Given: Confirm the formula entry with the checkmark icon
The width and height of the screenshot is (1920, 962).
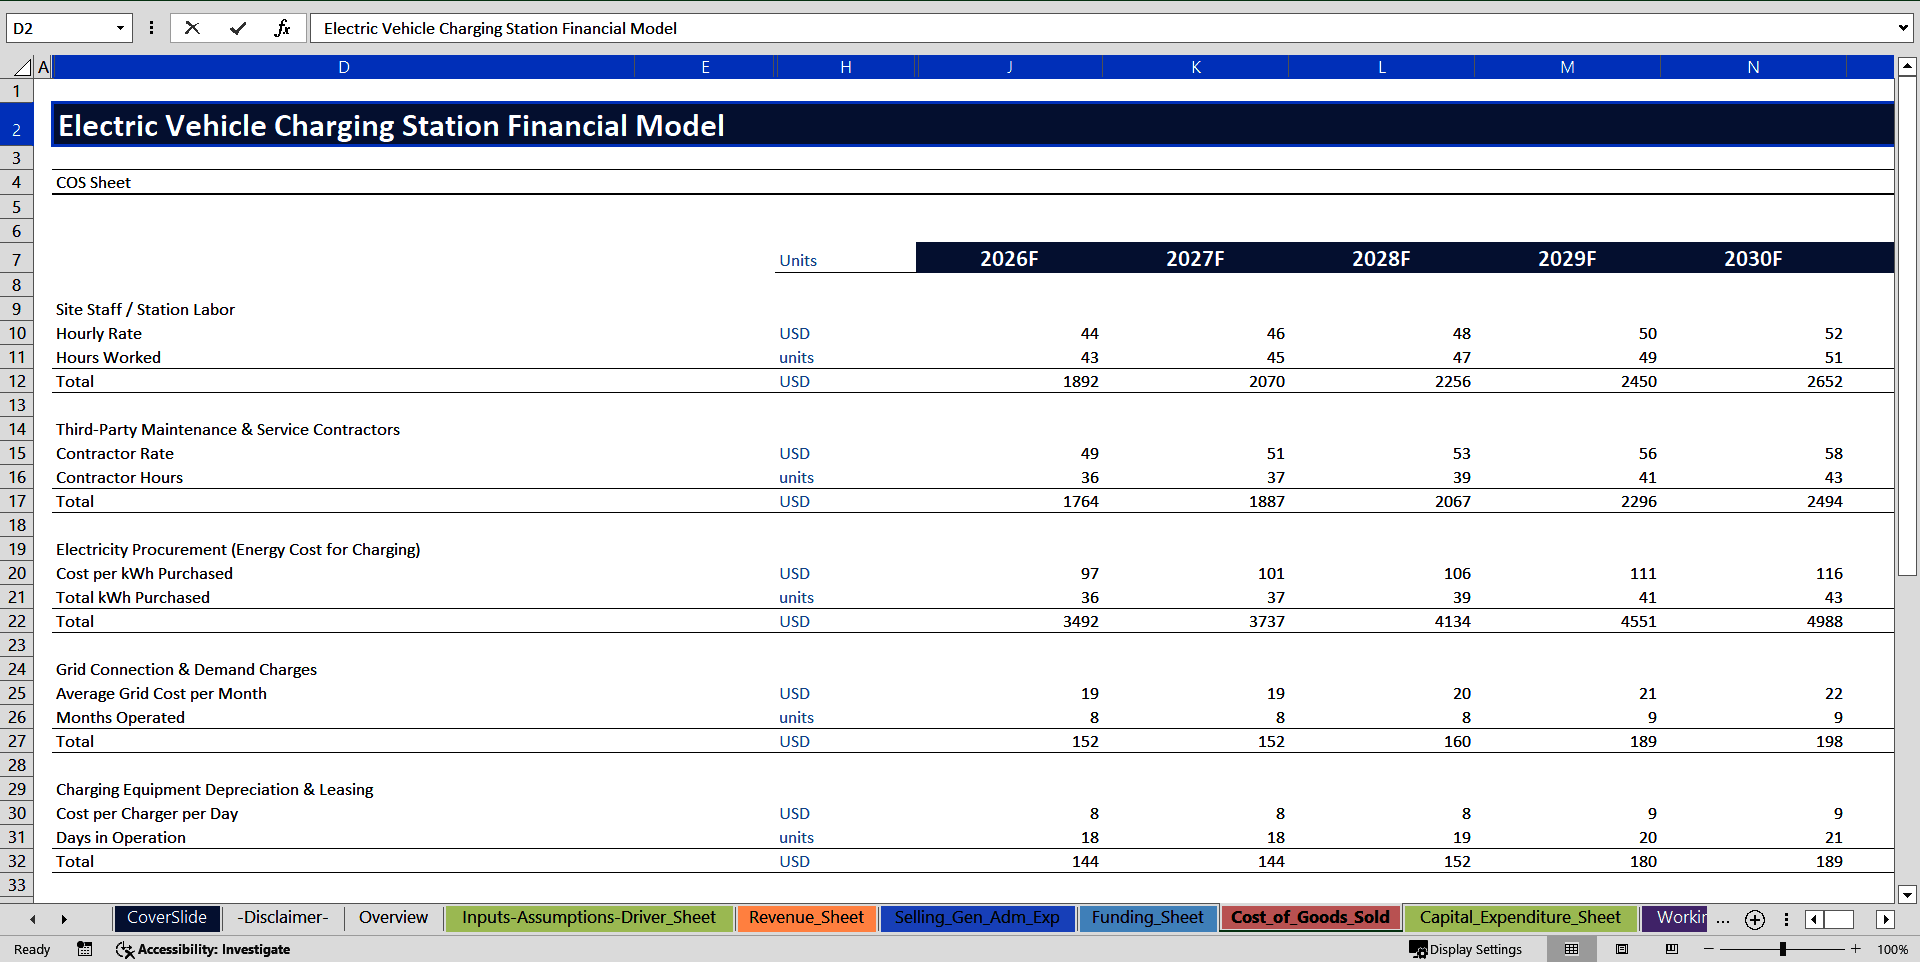Looking at the screenshot, I should click(x=238, y=28).
